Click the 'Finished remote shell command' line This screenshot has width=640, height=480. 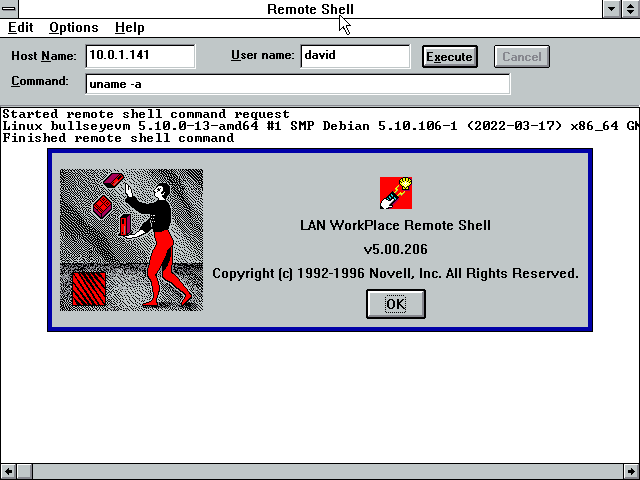click(118, 138)
